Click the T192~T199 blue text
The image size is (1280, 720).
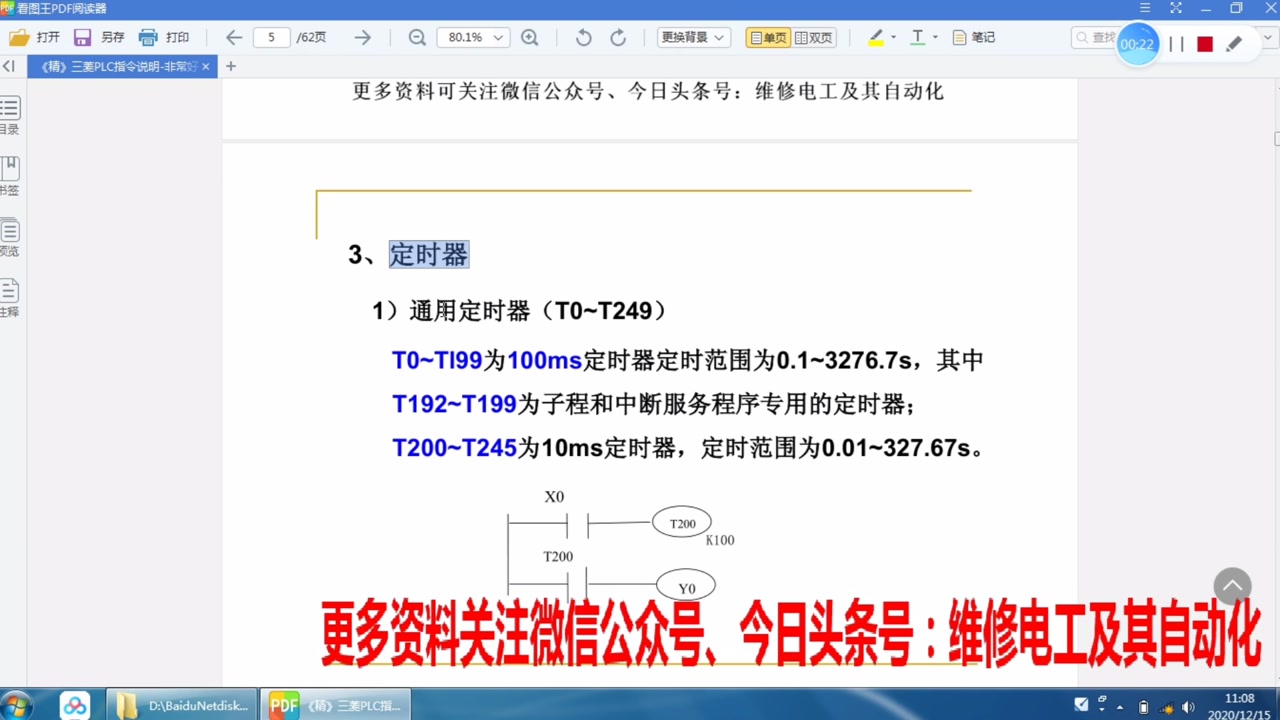pos(454,404)
